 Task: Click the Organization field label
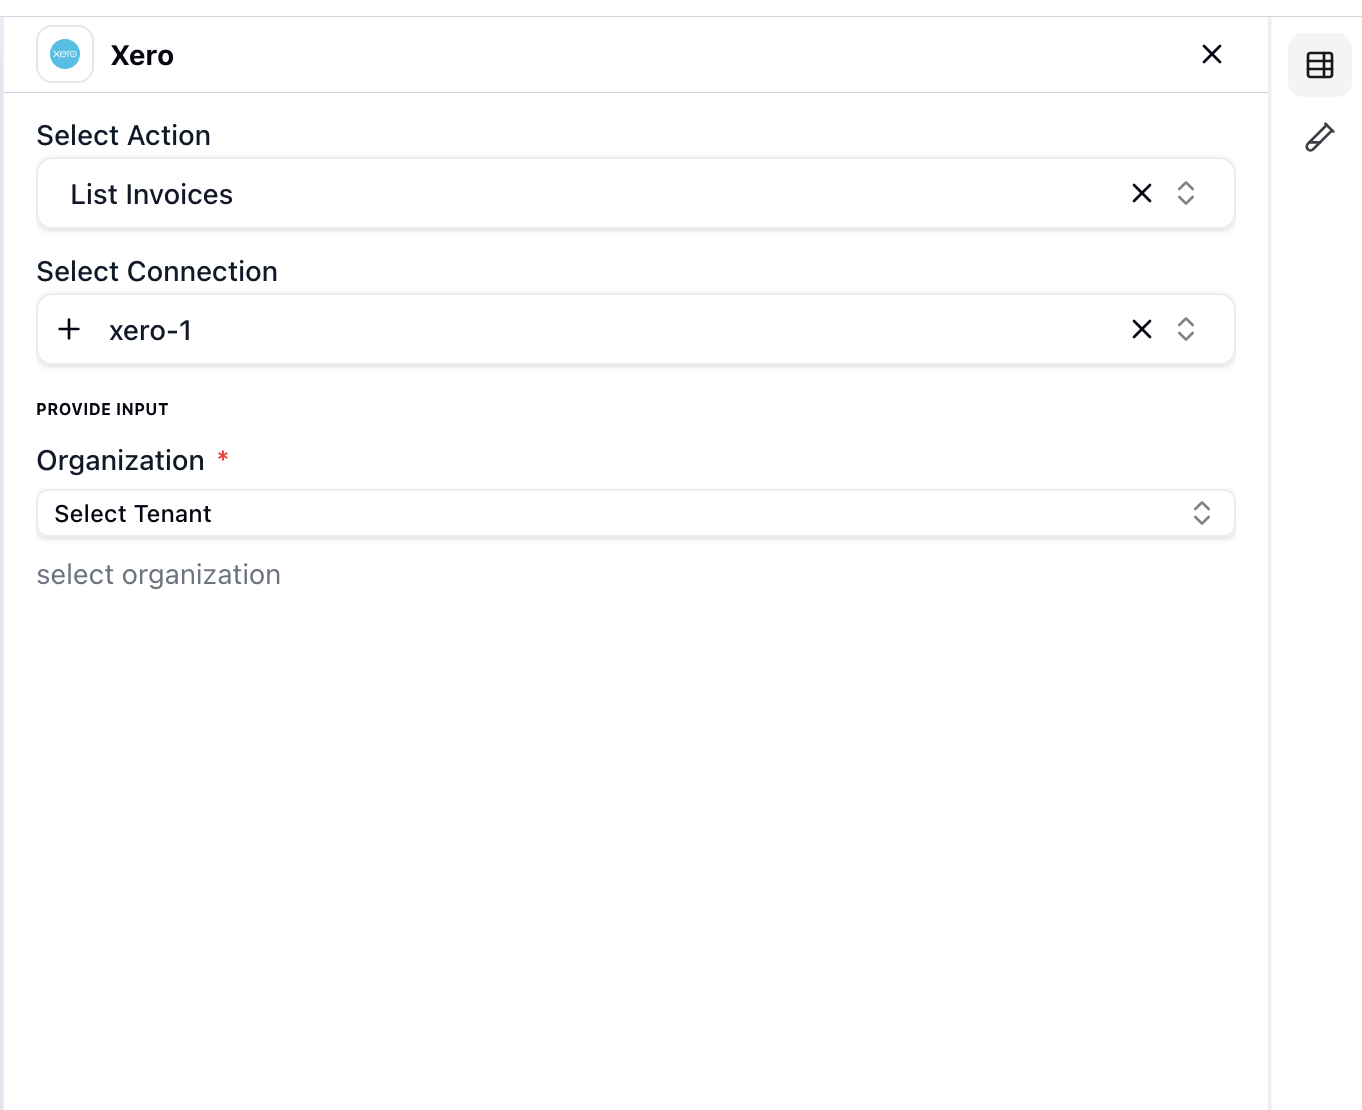click(x=120, y=460)
